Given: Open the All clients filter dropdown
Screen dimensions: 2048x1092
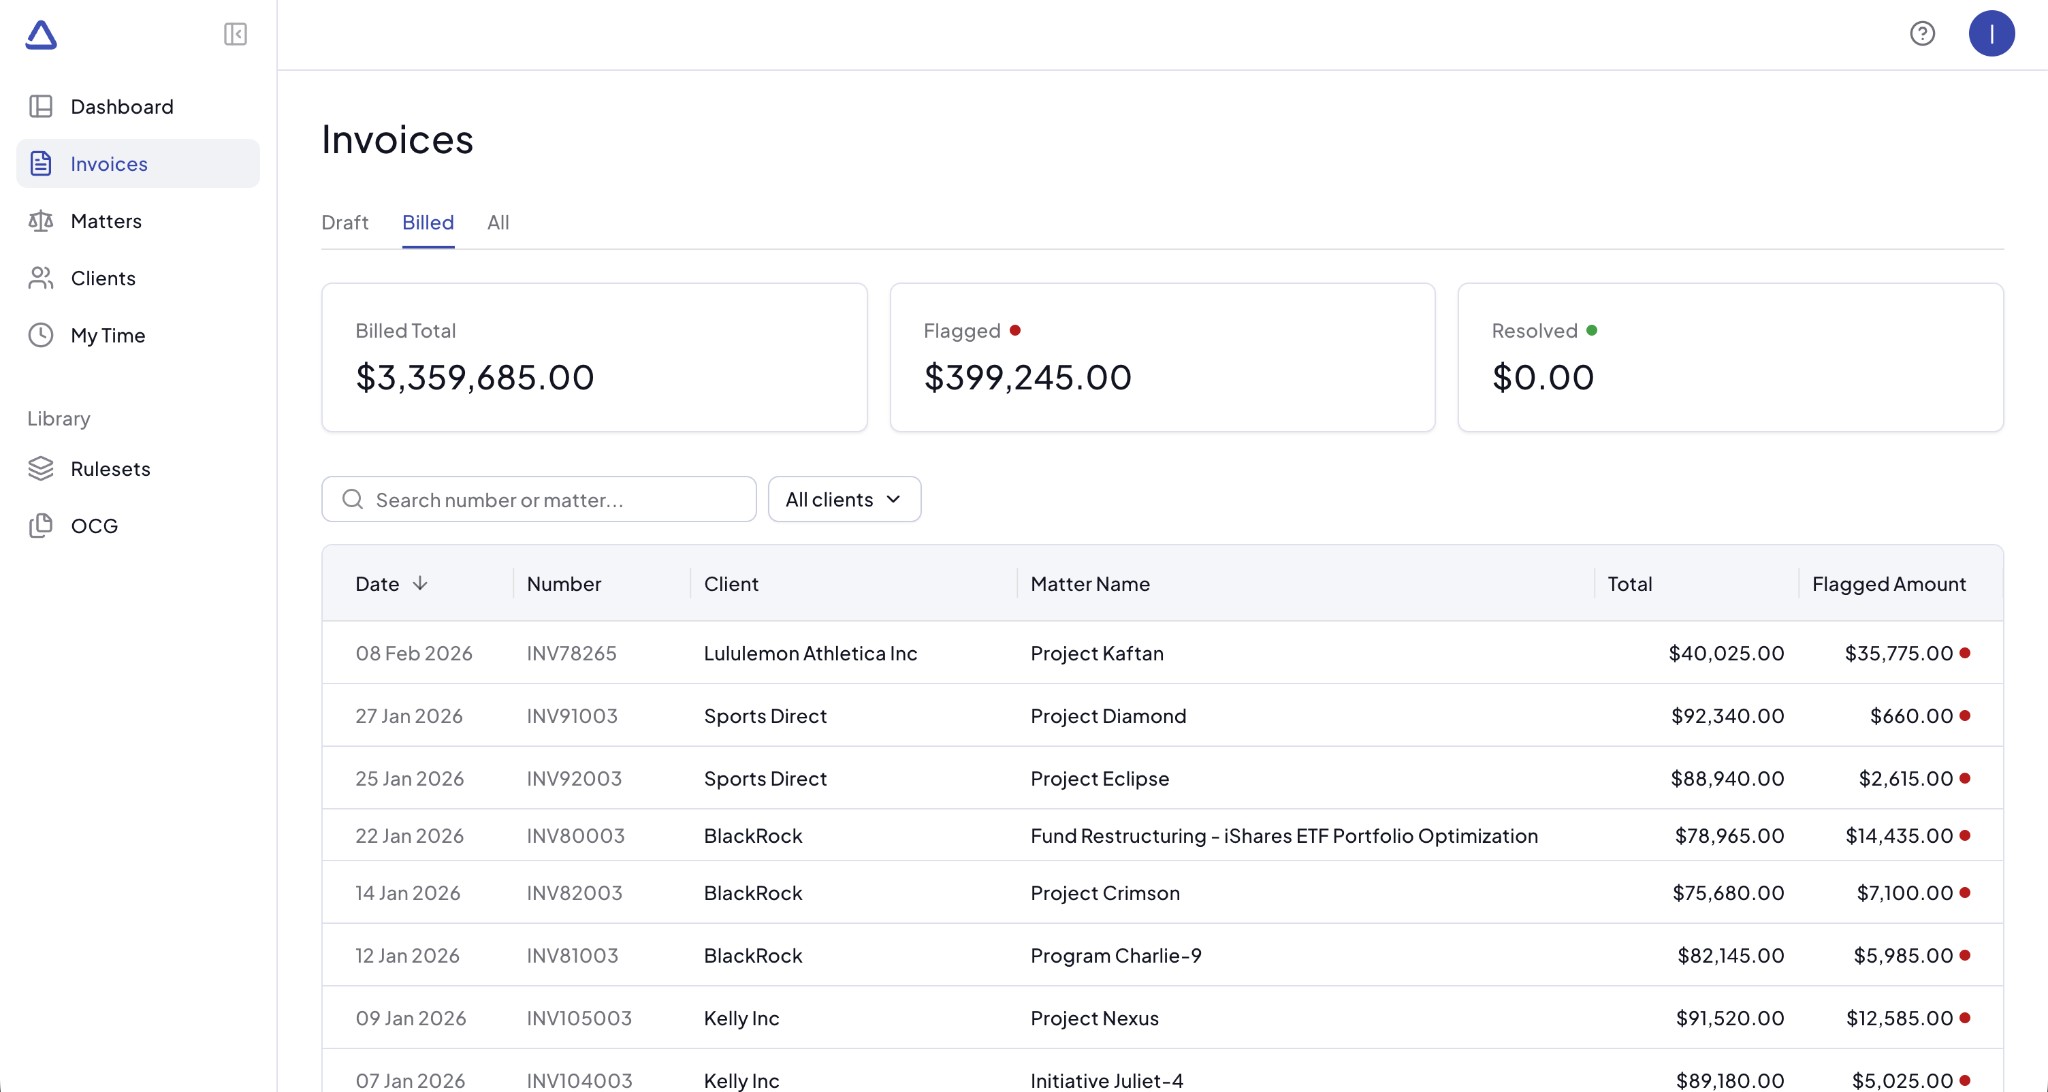Looking at the screenshot, I should [844, 499].
